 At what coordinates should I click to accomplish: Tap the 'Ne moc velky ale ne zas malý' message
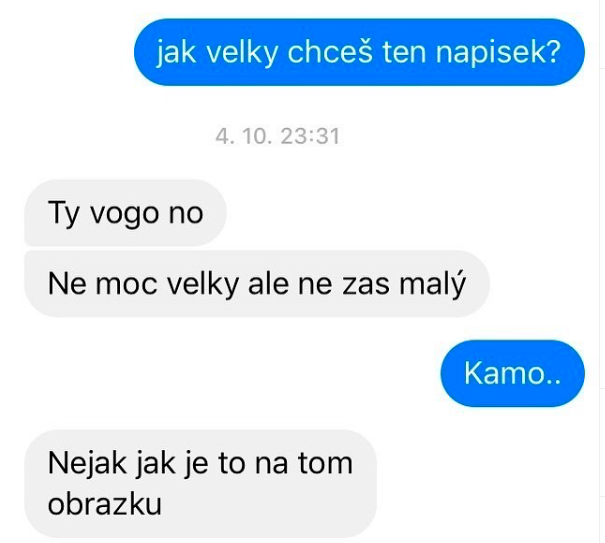[x=257, y=284]
